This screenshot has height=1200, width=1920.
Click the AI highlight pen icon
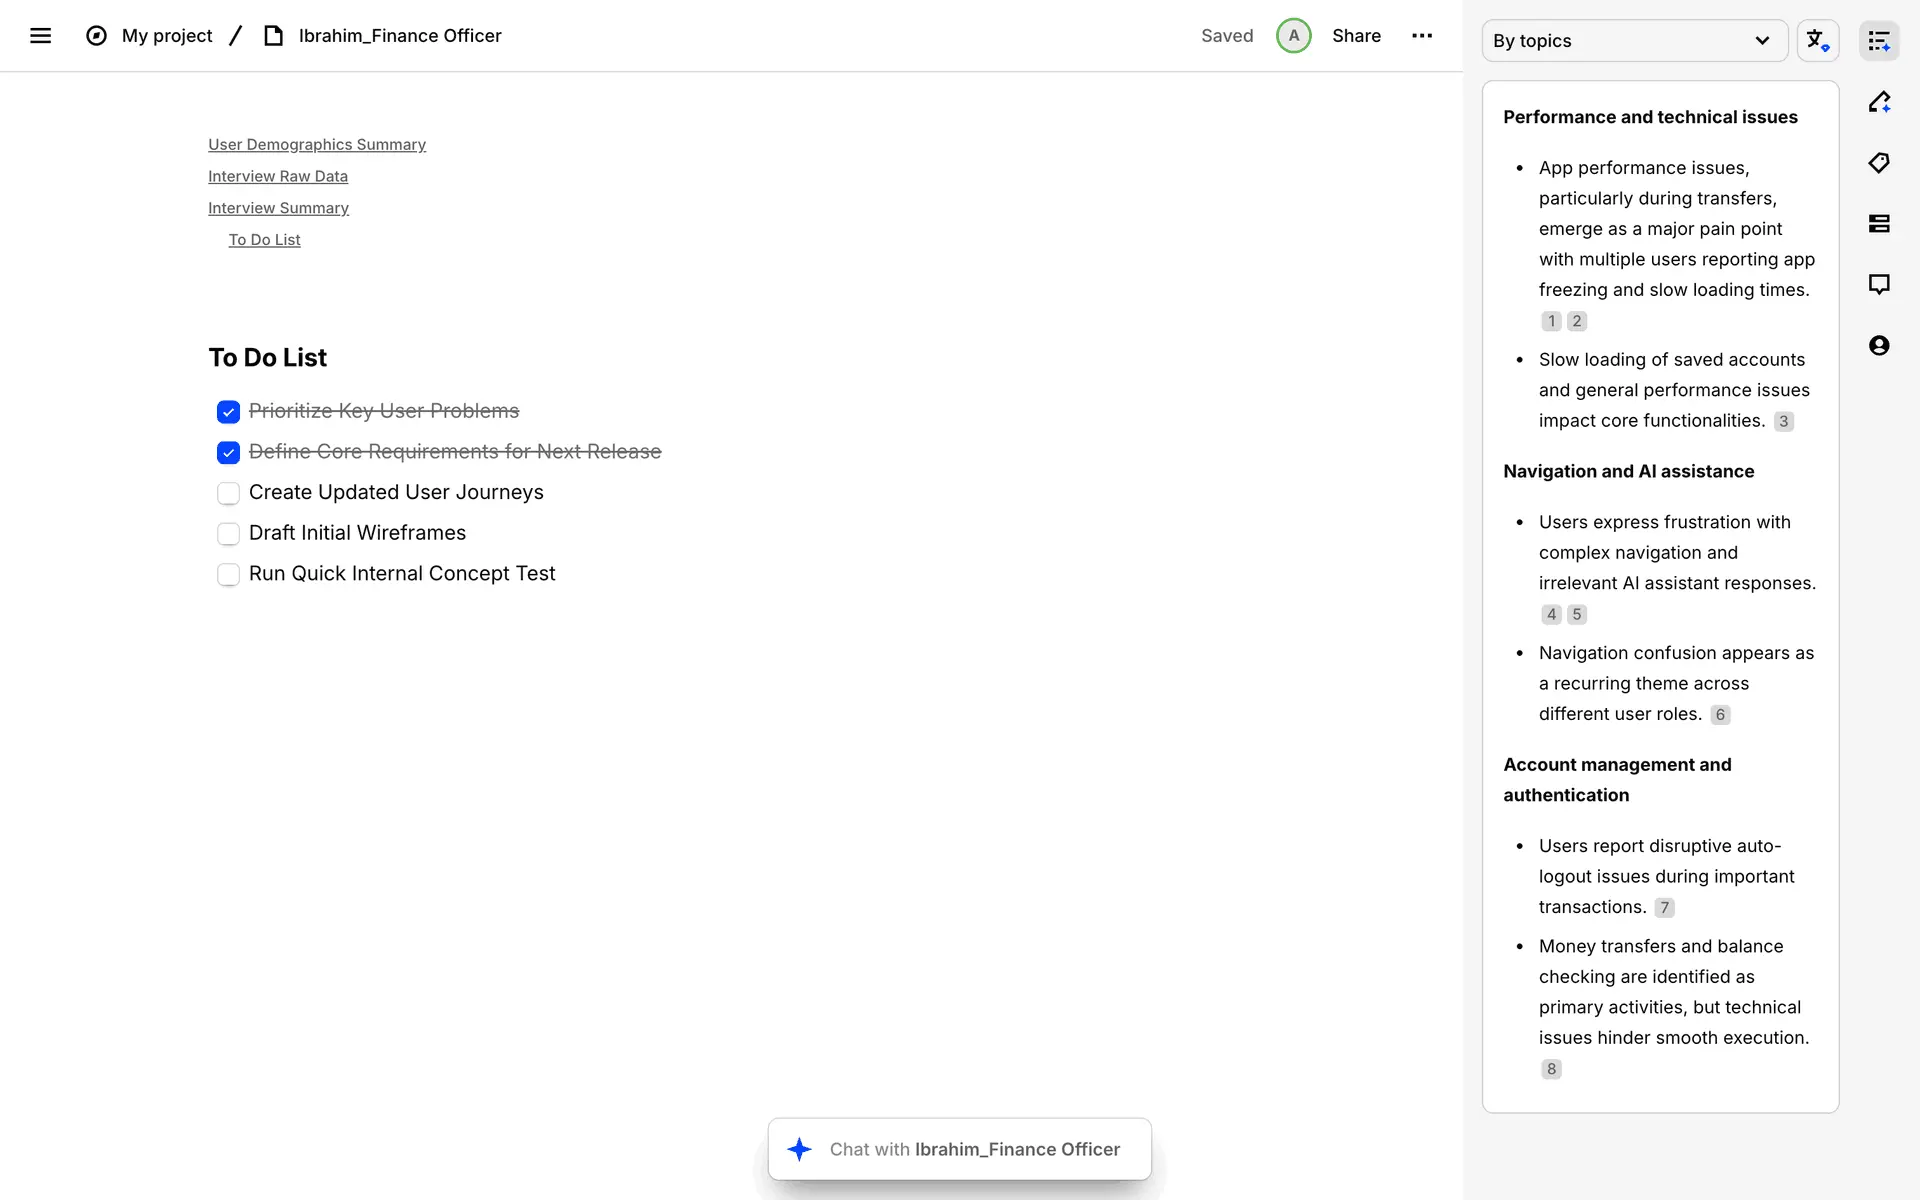click(x=1879, y=102)
